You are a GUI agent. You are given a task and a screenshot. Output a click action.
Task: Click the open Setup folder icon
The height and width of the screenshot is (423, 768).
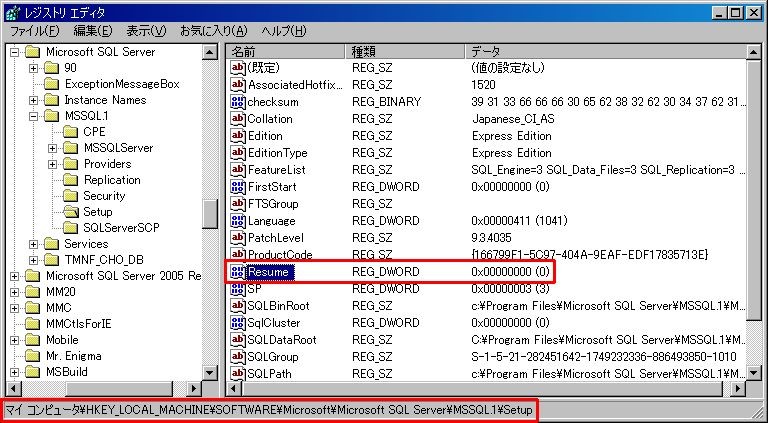[x=71, y=212]
